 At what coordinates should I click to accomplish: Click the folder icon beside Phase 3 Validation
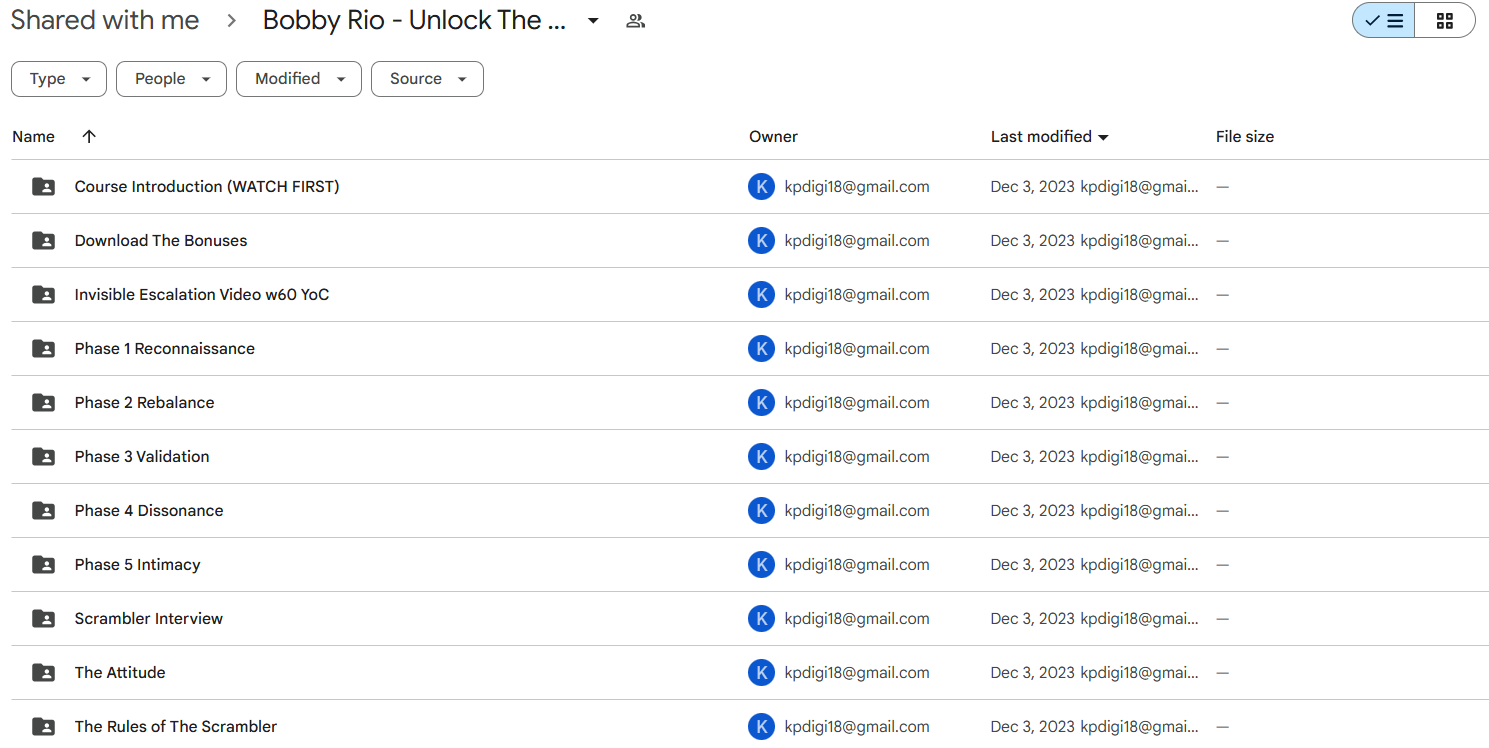[x=43, y=457]
